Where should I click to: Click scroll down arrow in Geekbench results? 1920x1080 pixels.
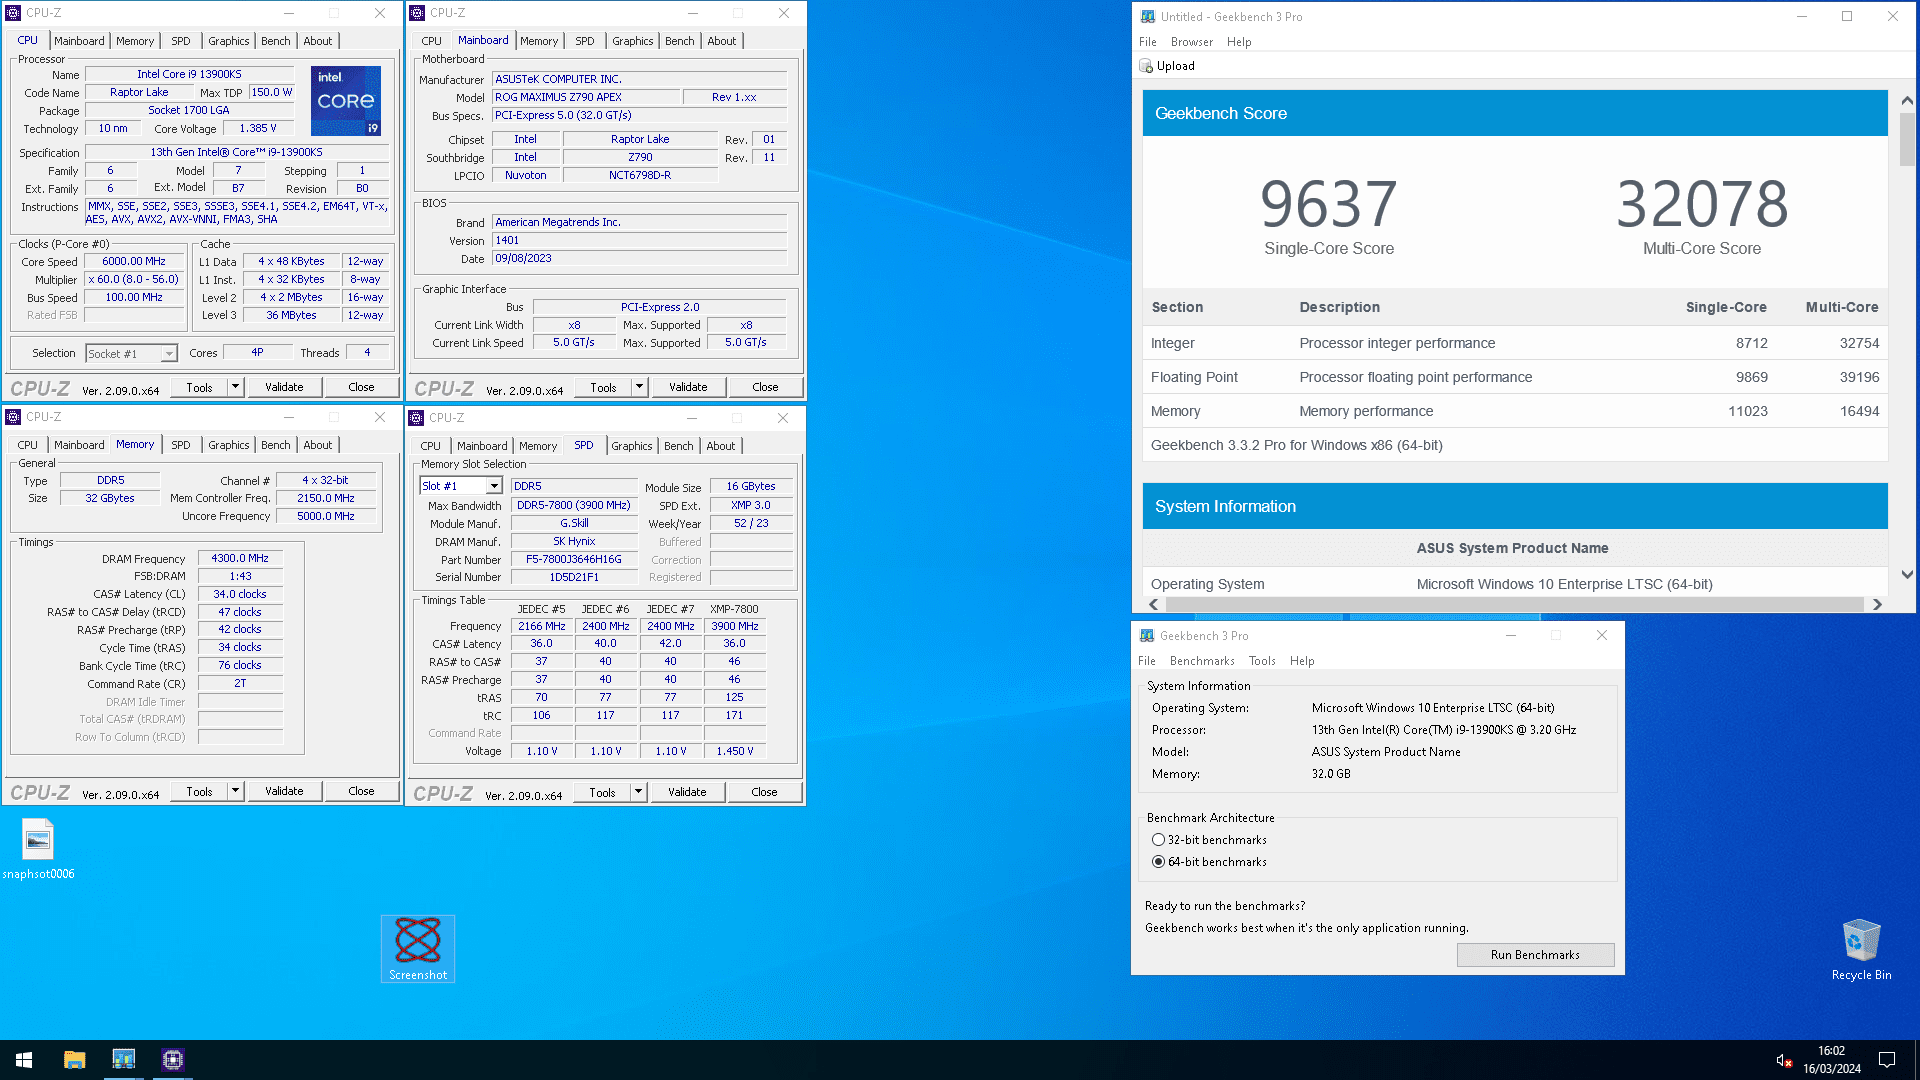point(1907,574)
